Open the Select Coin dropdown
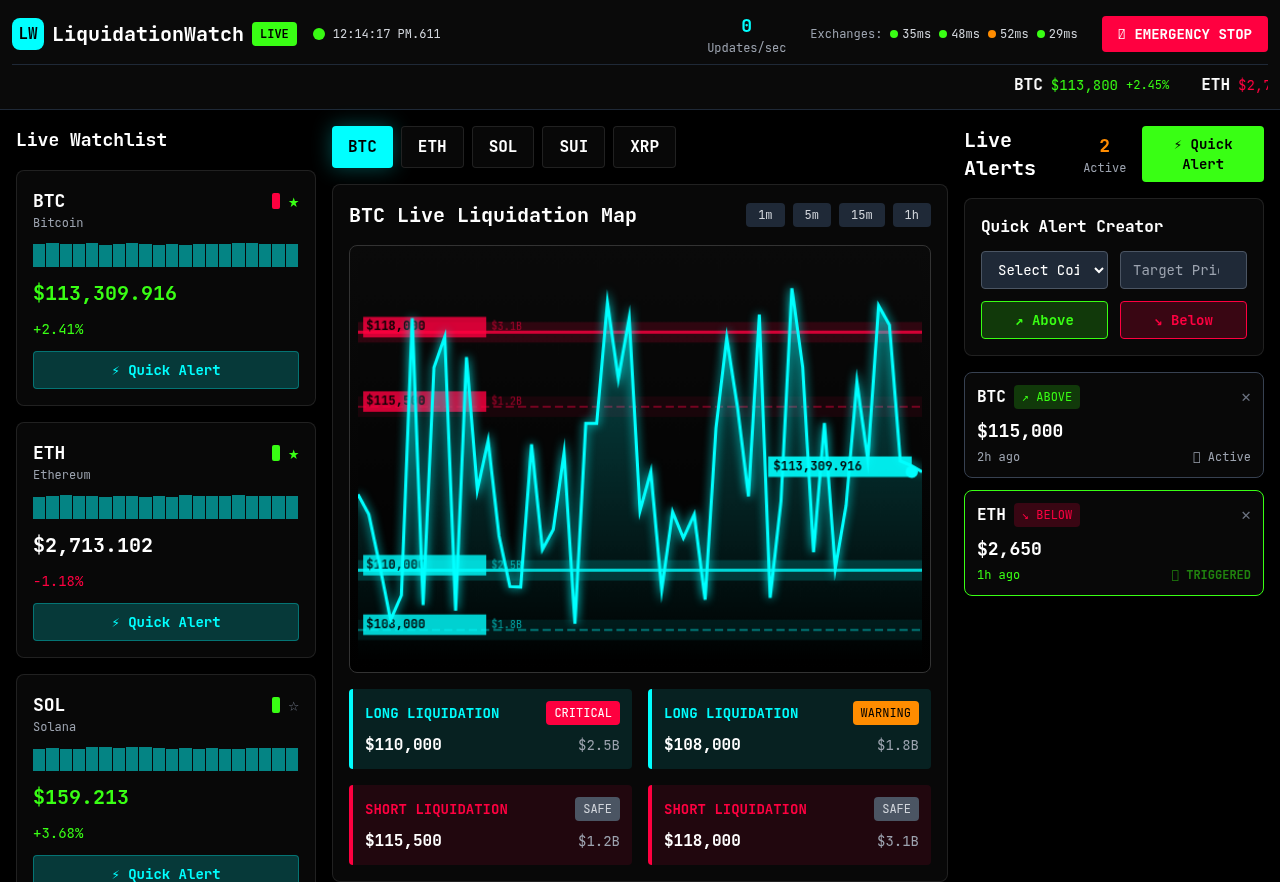This screenshot has width=1280, height=882. pyautogui.click(x=1044, y=270)
